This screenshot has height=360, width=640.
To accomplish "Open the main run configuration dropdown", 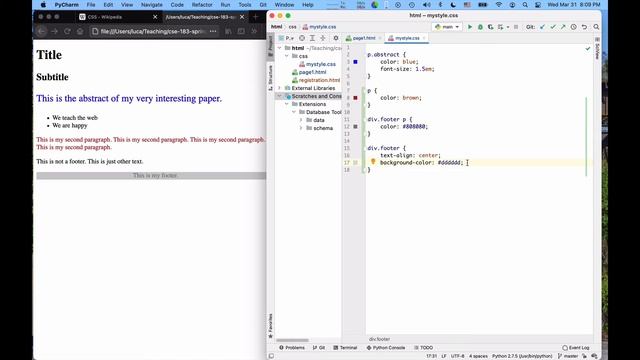I will point(447,27).
